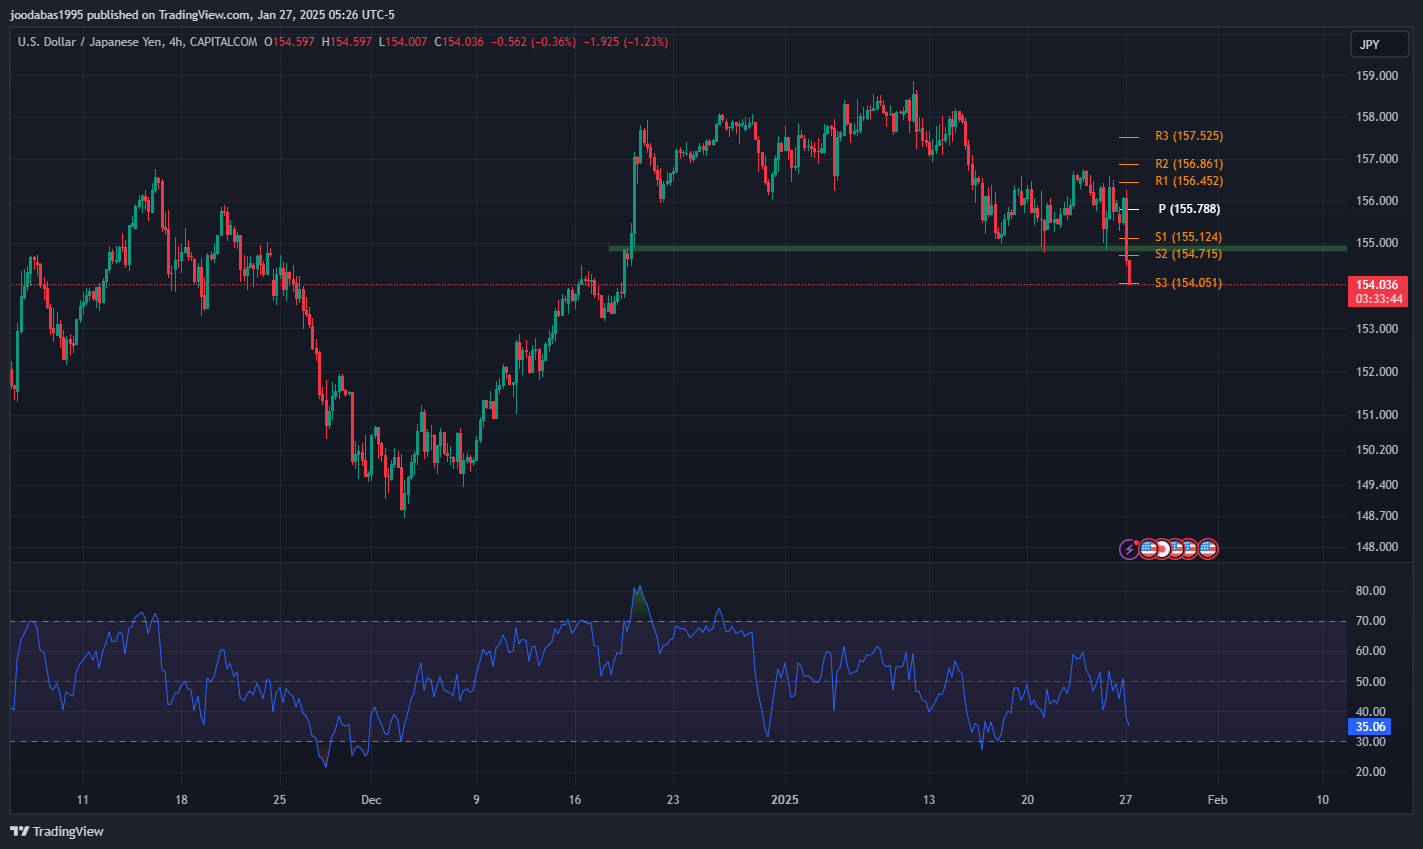Click 150.200 on the price axis
Image resolution: width=1423 pixels, height=849 pixels.
[x=1377, y=450]
